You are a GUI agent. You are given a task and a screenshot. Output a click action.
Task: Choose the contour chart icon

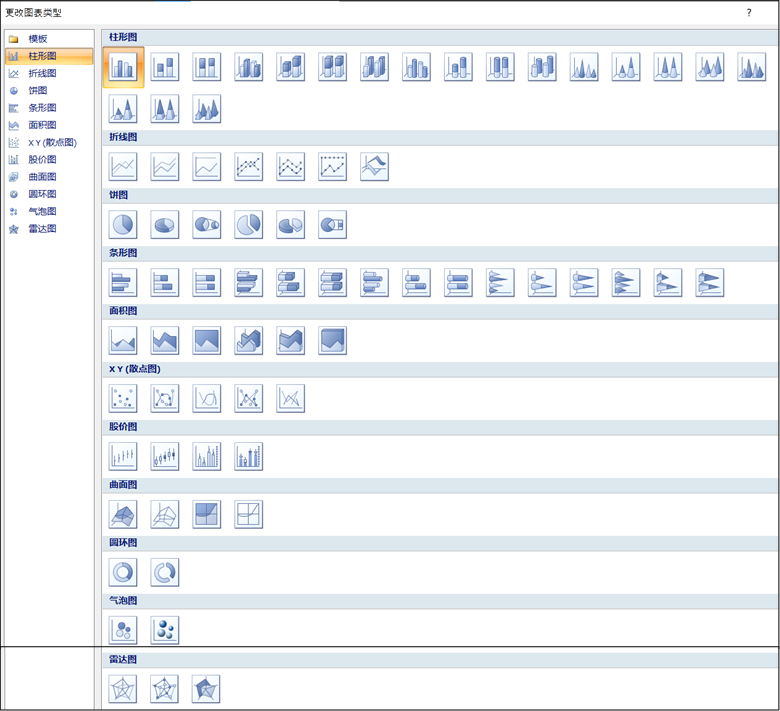coord(206,514)
